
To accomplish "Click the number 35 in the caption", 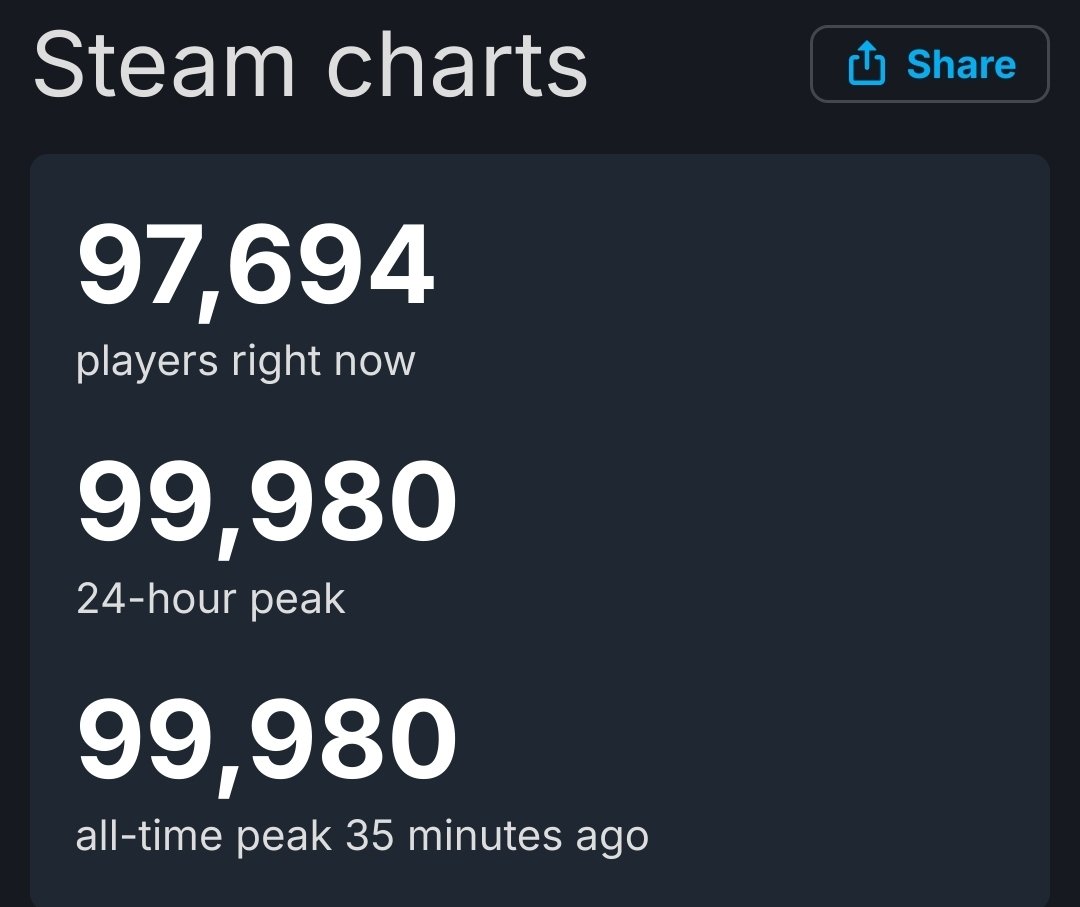I will point(370,835).
